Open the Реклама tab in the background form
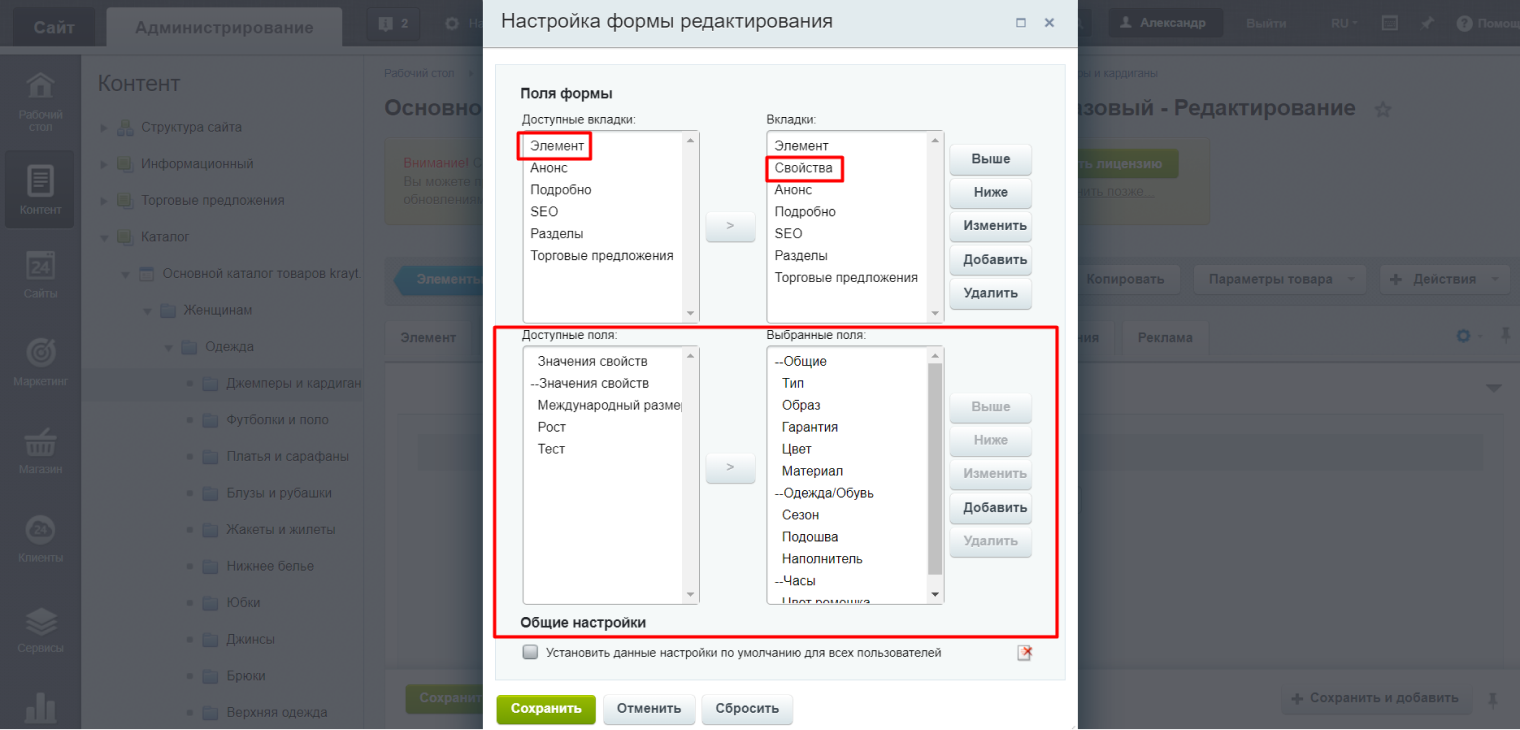1520x730 pixels. (x=1165, y=337)
